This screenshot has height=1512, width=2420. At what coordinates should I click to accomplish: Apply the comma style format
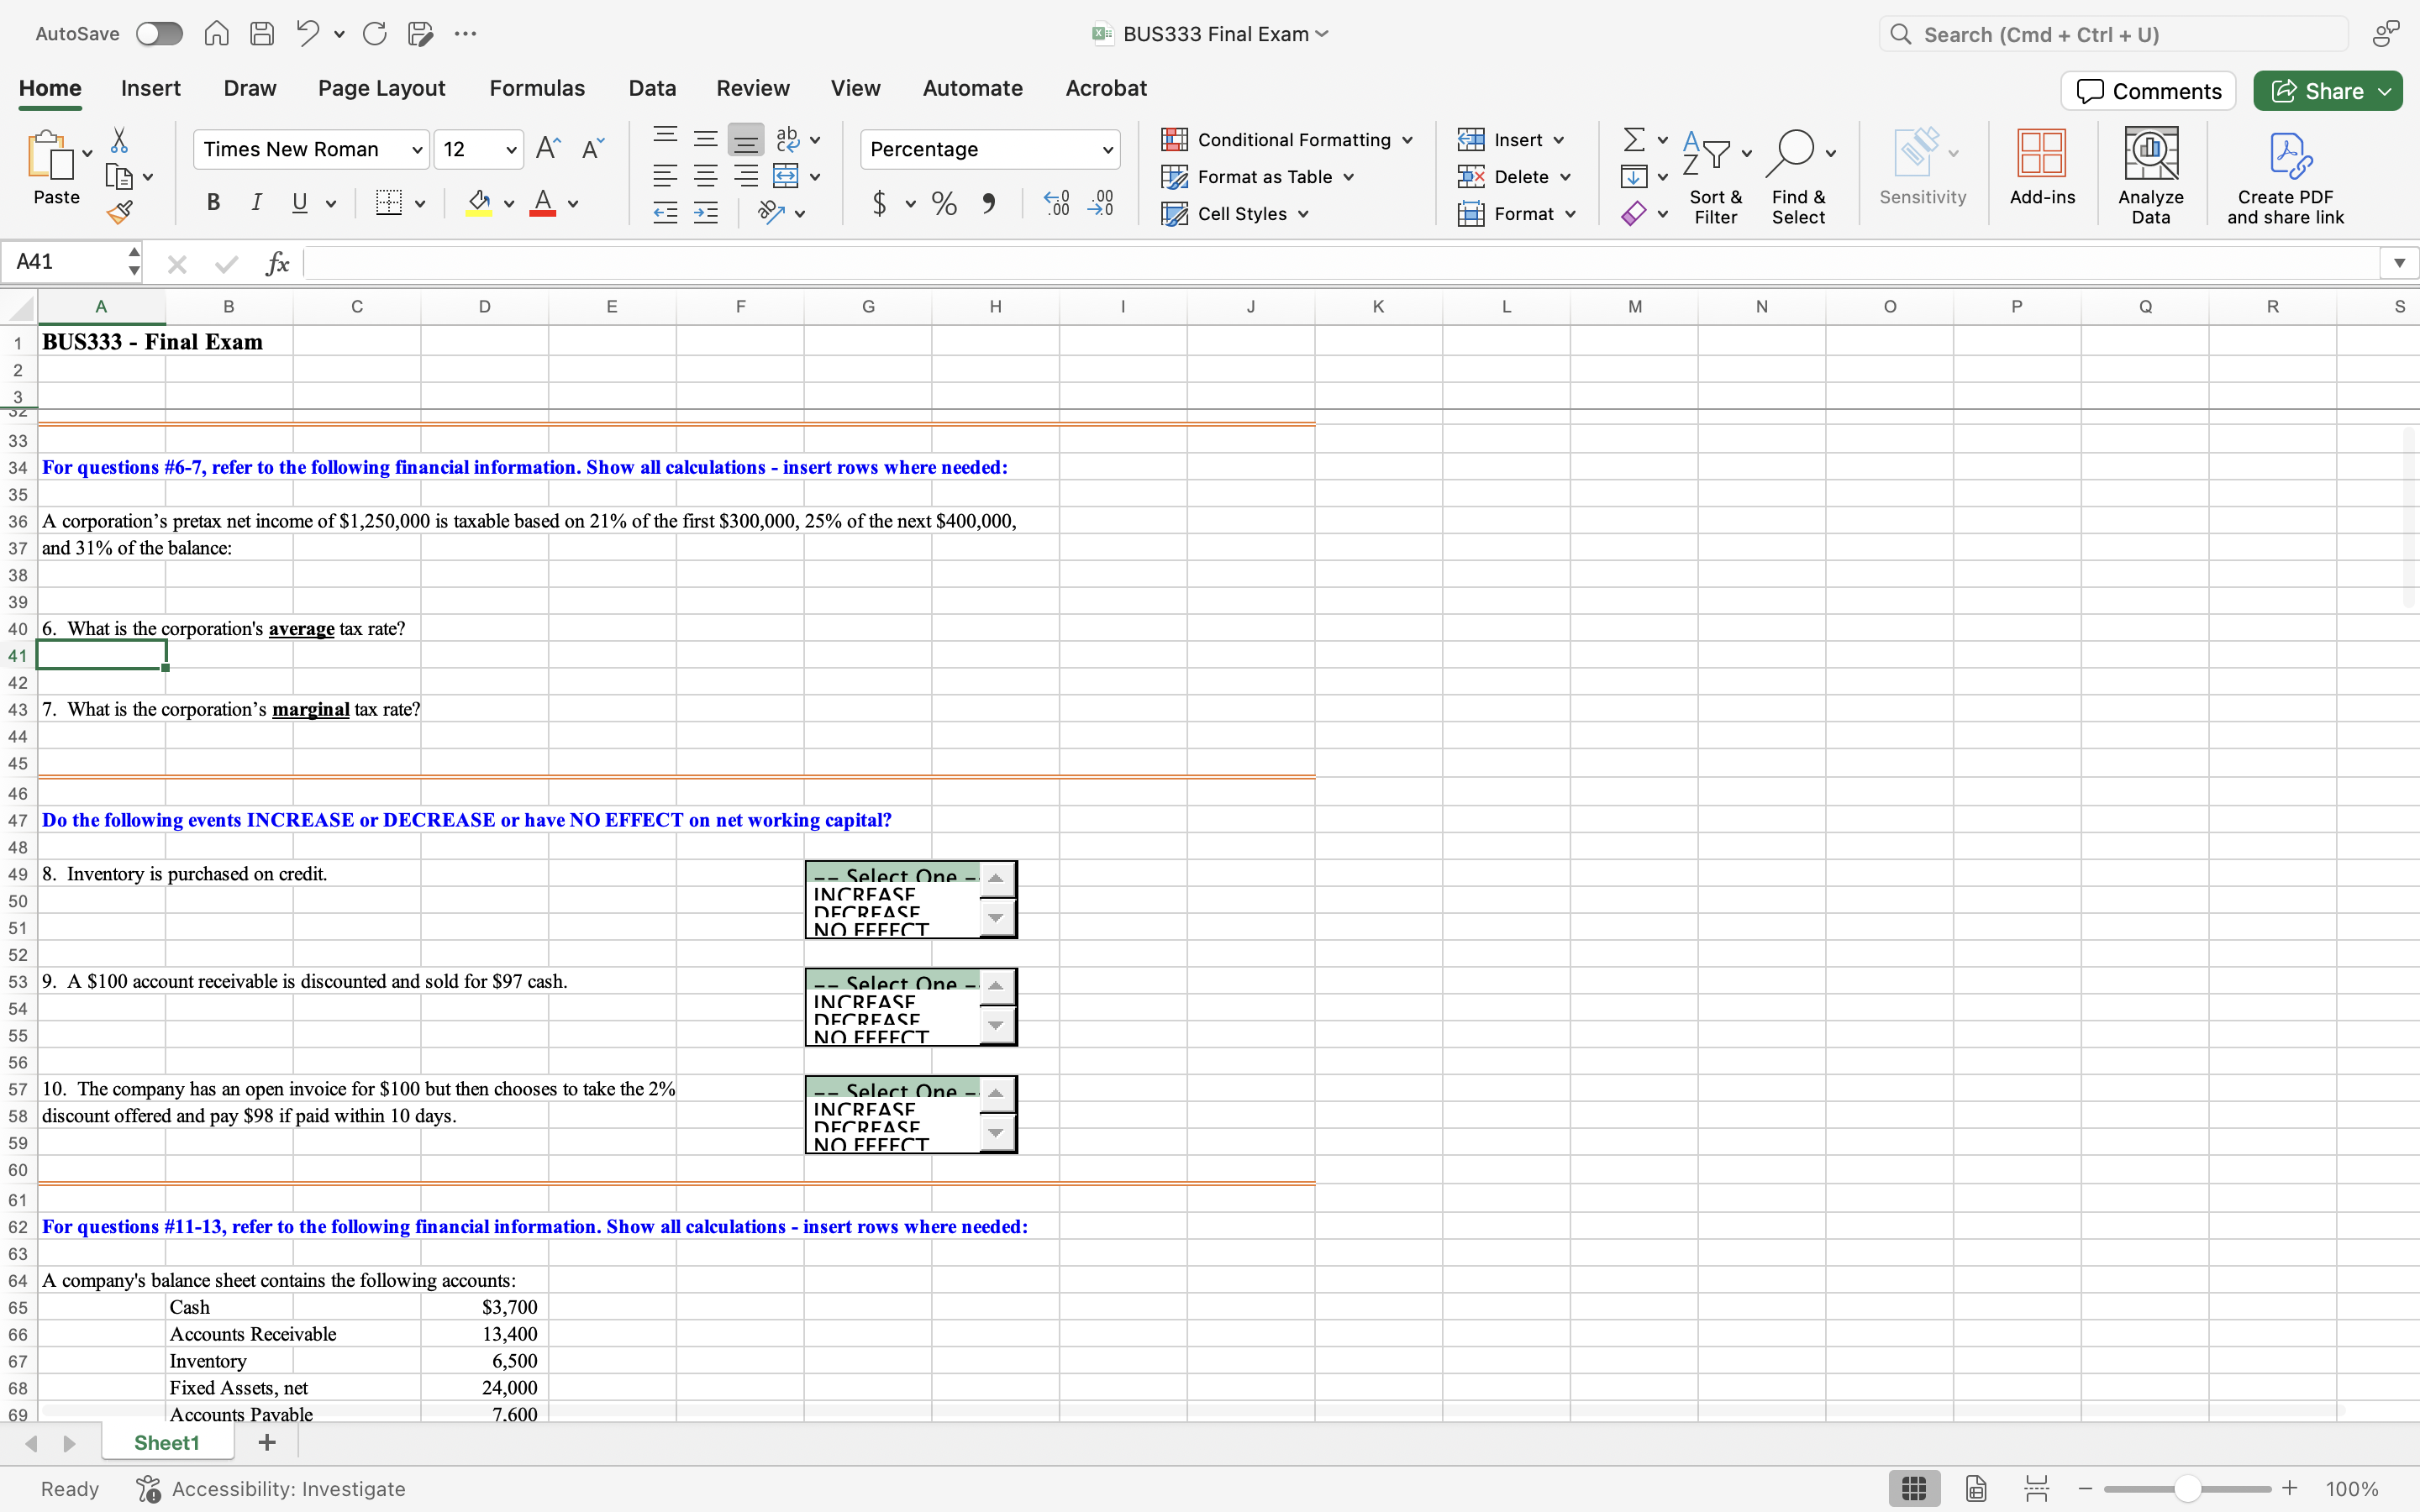[x=990, y=203]
